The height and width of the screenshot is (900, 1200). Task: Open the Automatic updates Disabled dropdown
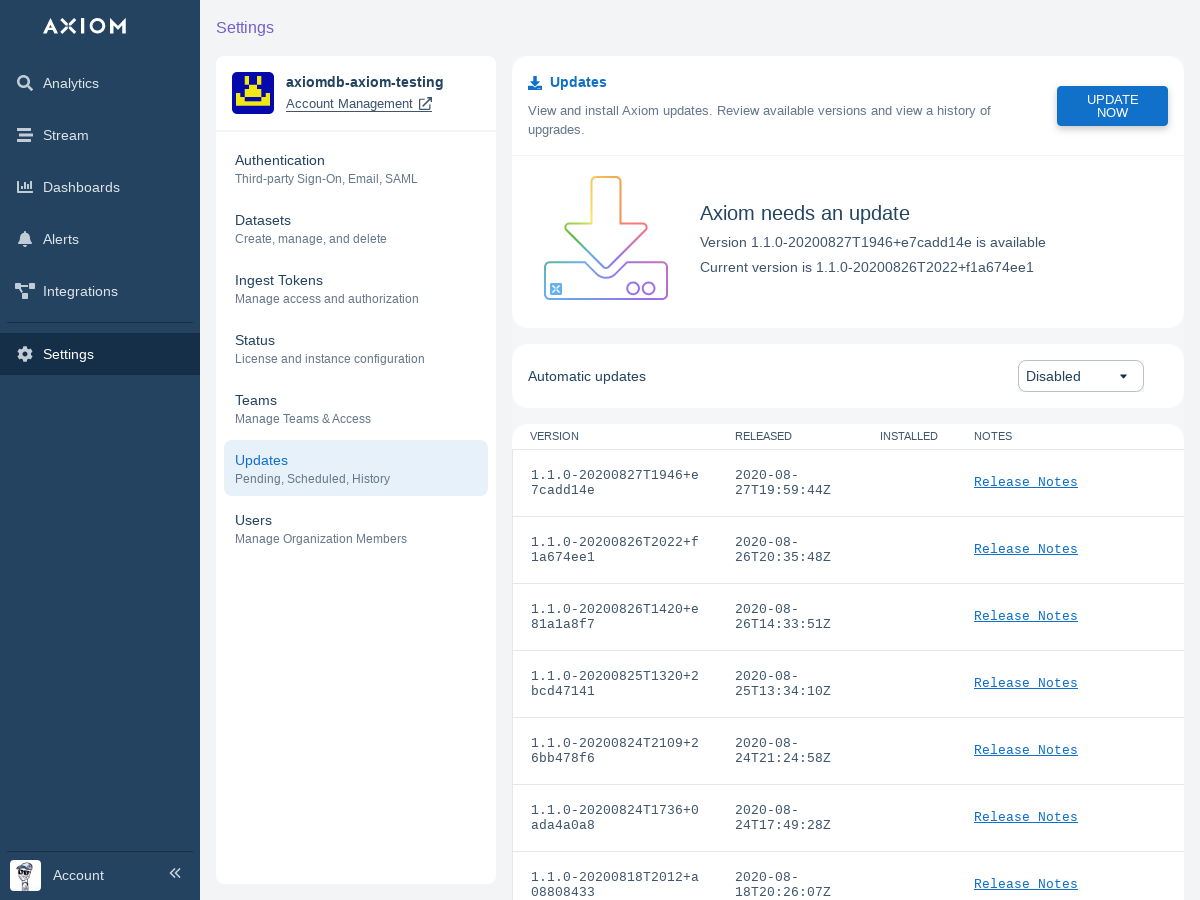pyautogui.click(x=1080, y=376)
